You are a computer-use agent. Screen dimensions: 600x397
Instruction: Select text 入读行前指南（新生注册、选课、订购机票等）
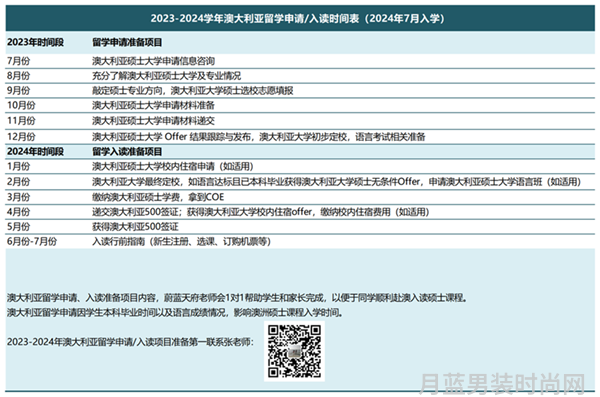pos(181,241)
